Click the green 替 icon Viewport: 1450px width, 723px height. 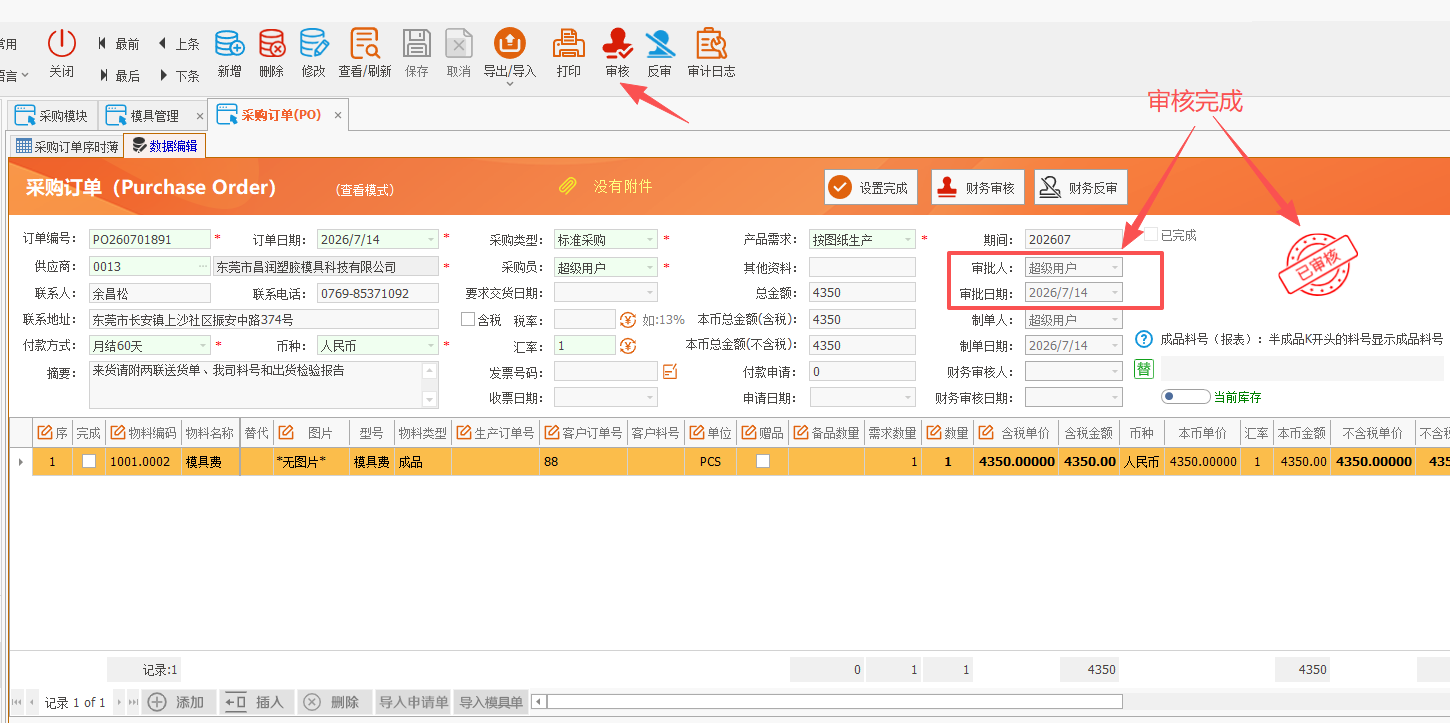(1143, 370)
